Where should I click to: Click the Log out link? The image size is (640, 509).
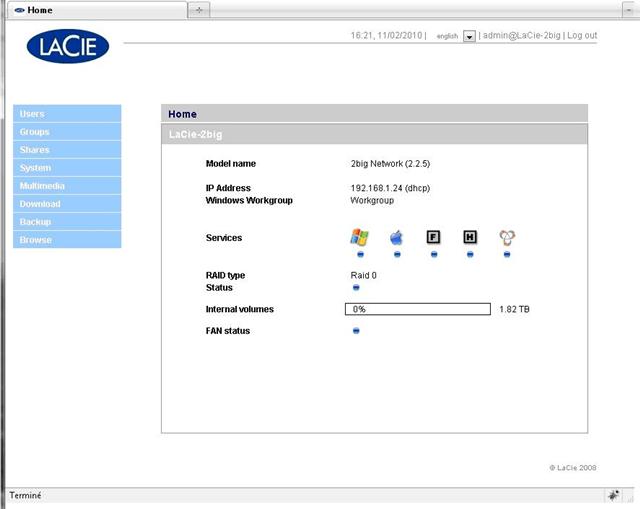[581, 36]
